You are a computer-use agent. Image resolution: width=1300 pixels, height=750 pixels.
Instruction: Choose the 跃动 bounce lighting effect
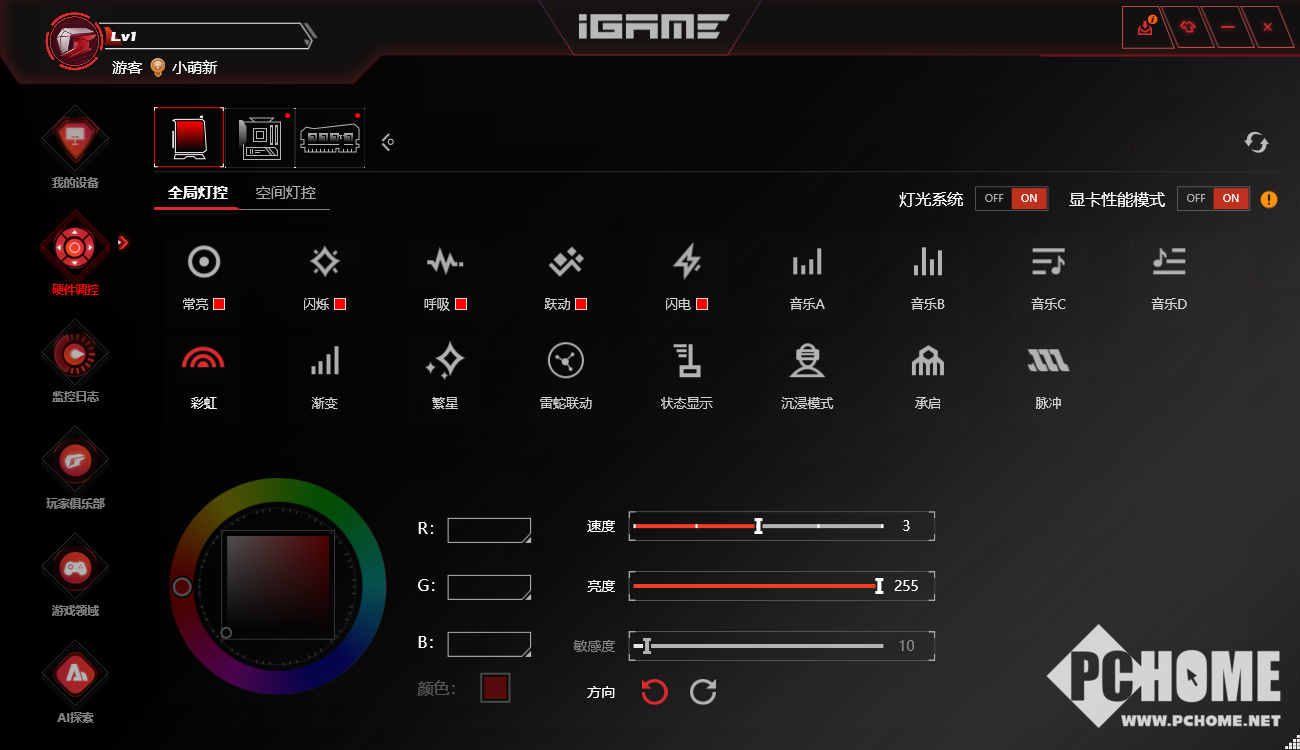(565, 262)
